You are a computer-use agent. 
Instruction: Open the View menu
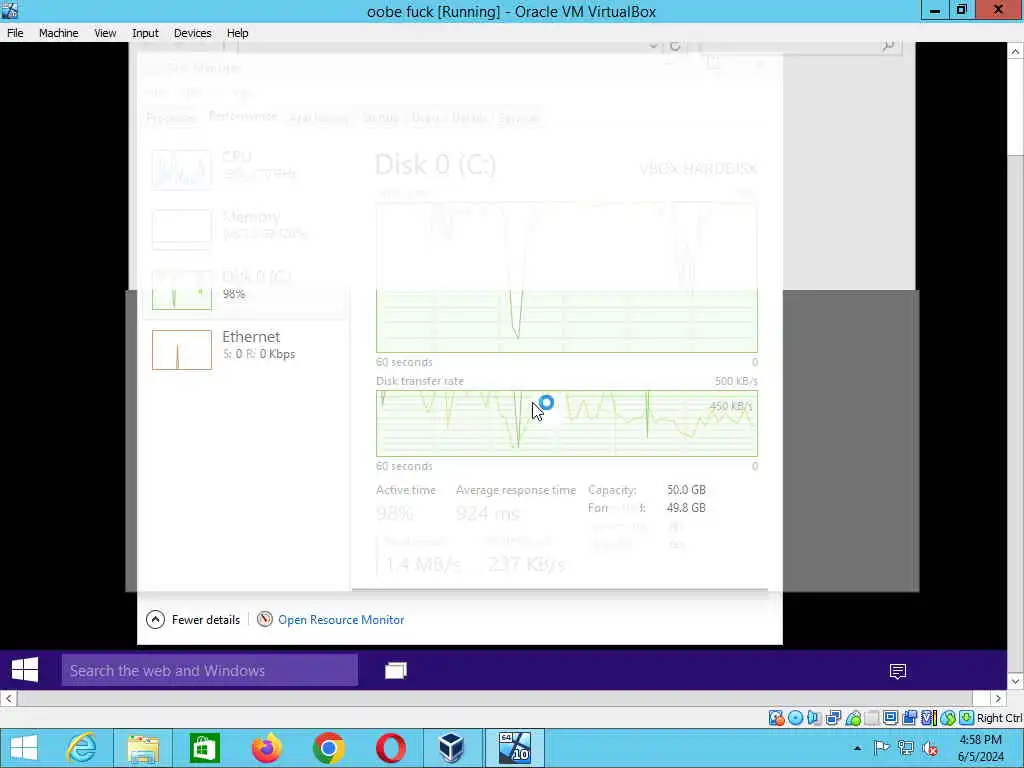[104, 33]
